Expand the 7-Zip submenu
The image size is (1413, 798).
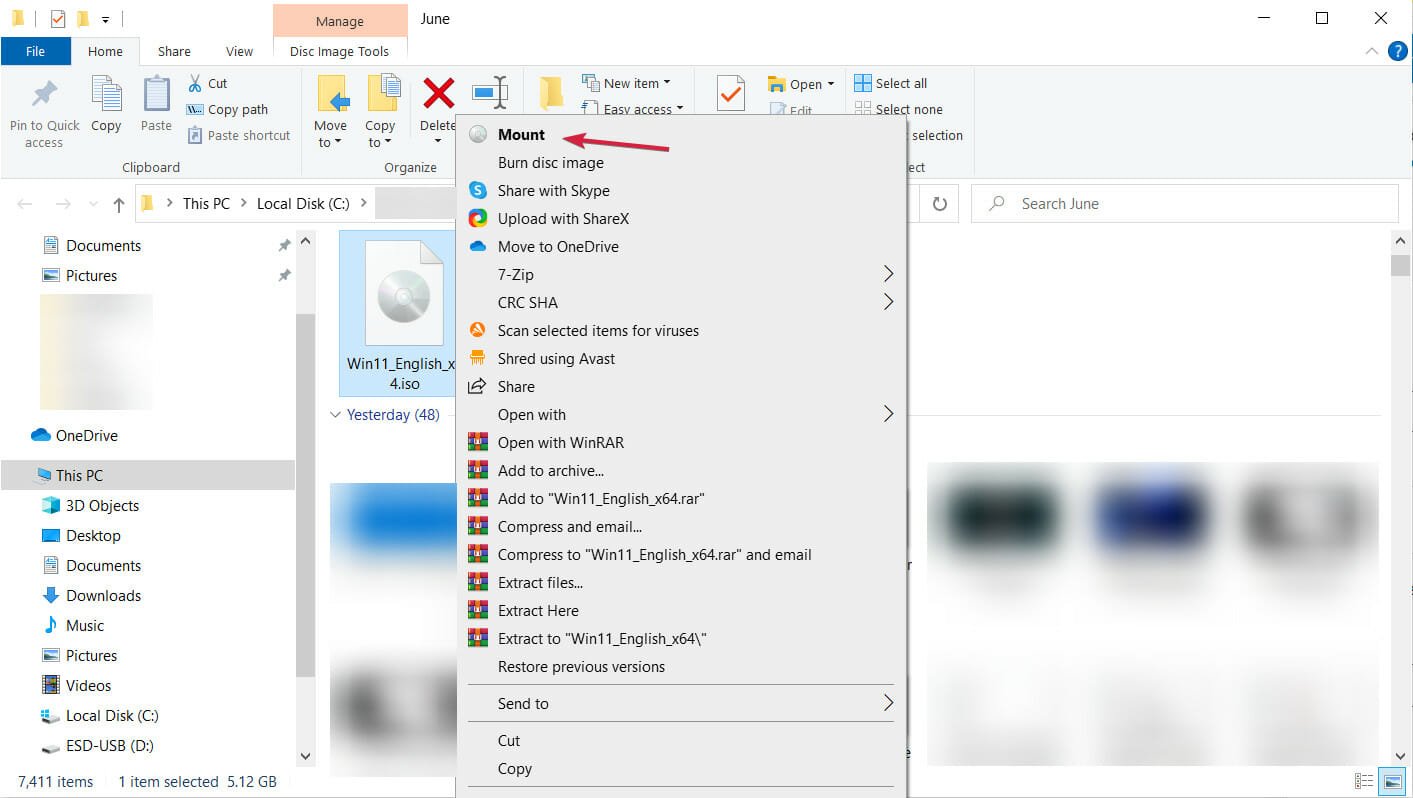click(681, 274)
